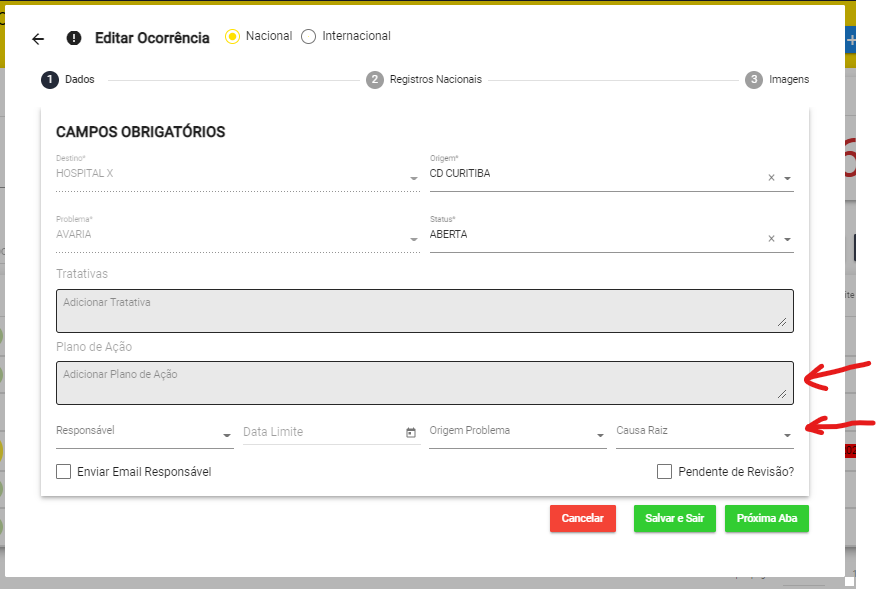The height and width of the screenshot is (589, 876).
Task: Click step 2 circle icon
Action: [375, 80]
